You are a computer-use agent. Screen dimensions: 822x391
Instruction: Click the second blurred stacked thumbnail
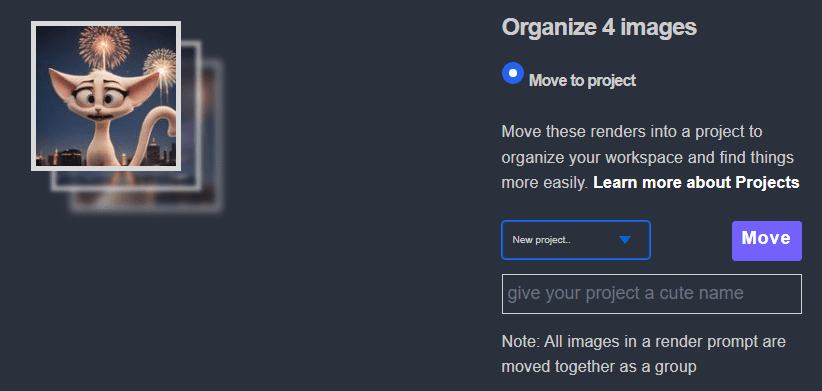point(191,115)
